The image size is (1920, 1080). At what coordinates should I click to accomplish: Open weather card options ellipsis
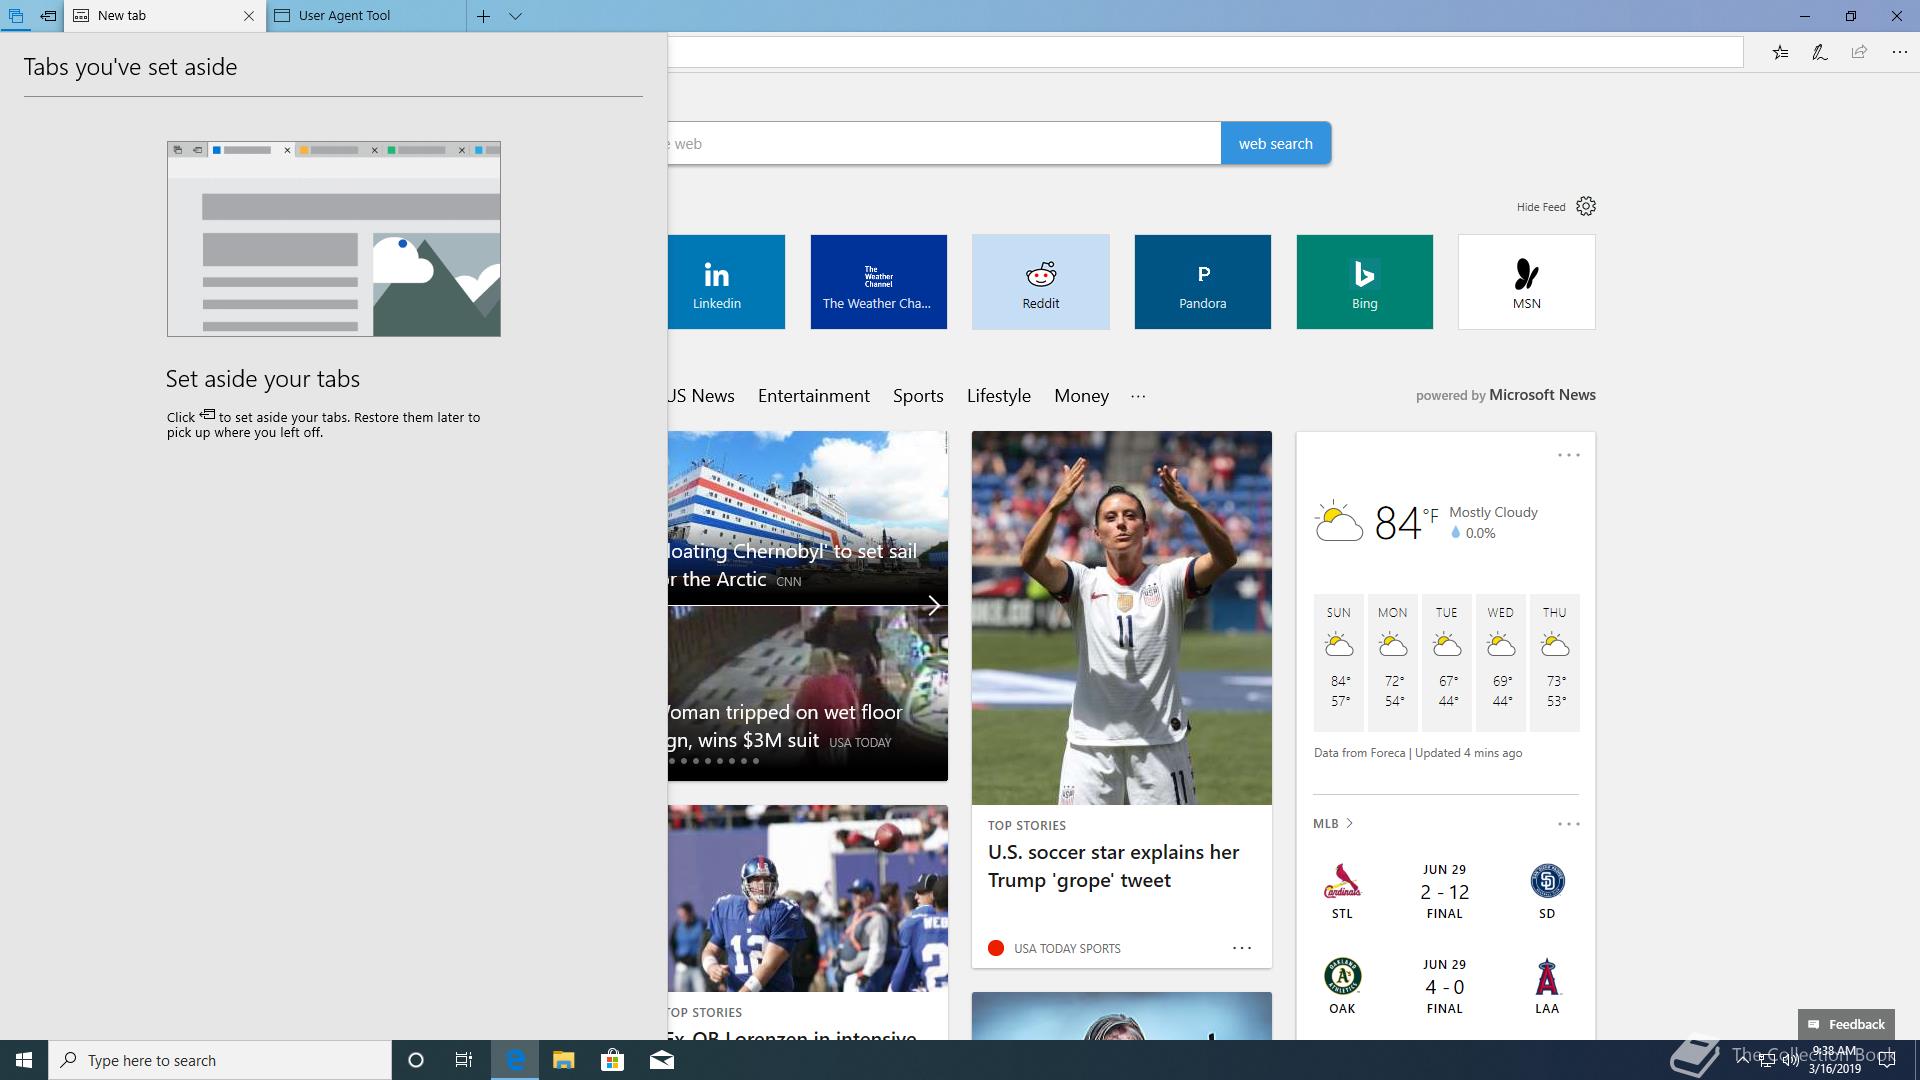click(x=1568, y=455)
